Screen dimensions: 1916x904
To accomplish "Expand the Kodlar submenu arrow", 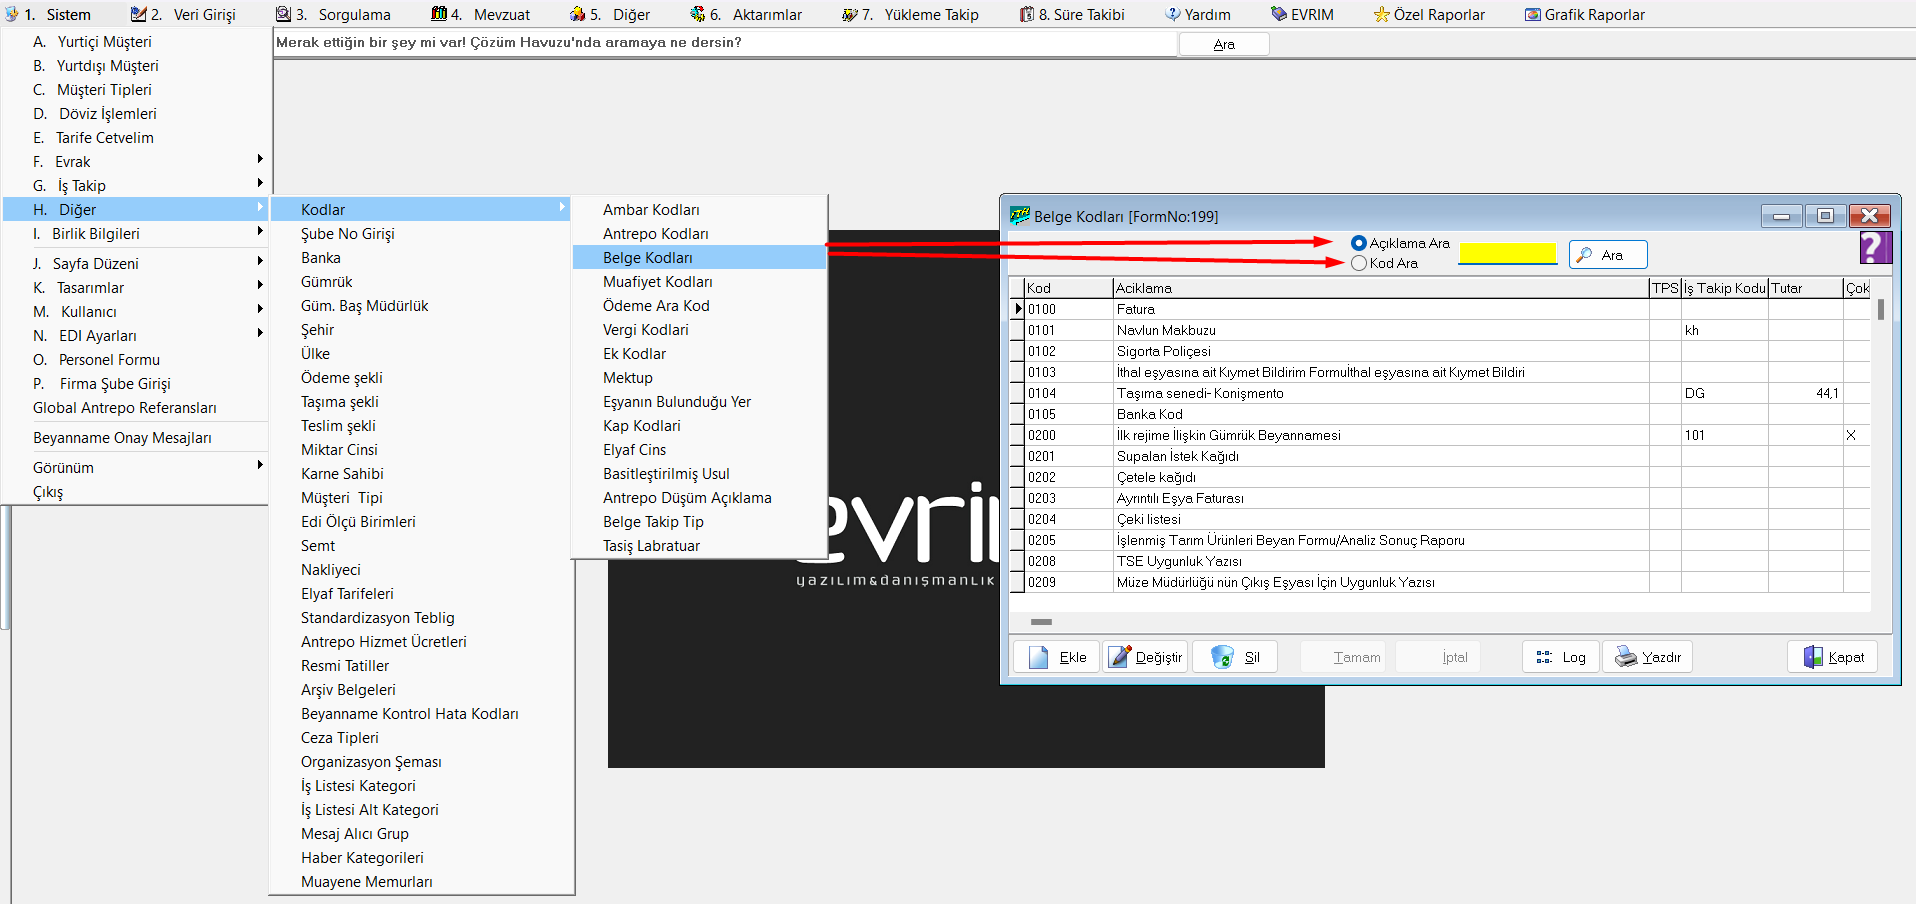I will pyautogui.click(x=562, y=207).
